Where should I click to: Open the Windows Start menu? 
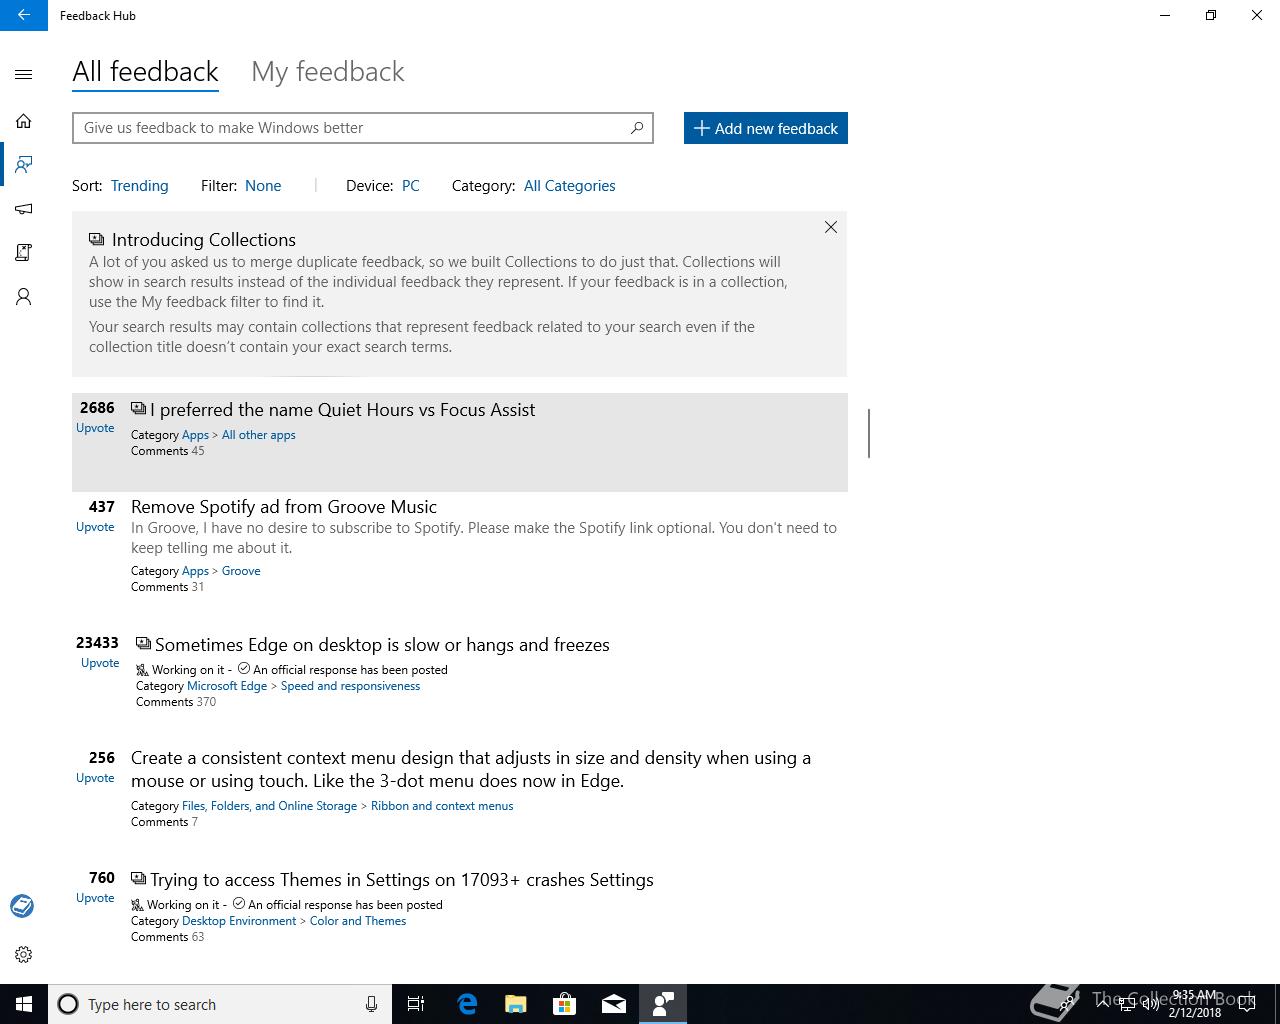click(x=24, y=1004)
